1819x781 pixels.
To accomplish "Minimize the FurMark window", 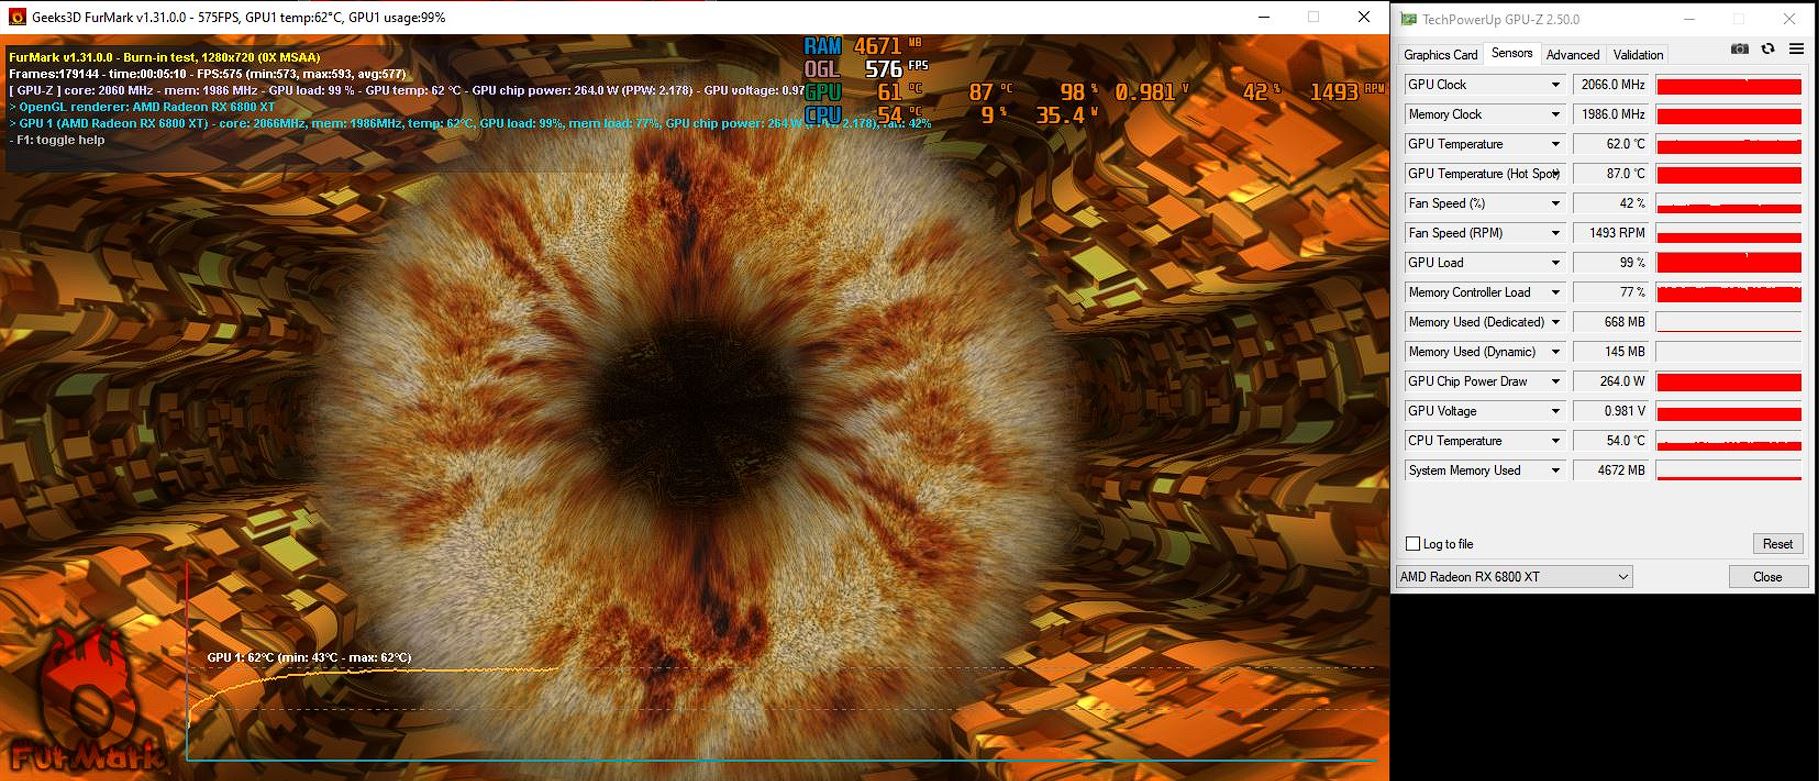I will [x=1265, y=17].
